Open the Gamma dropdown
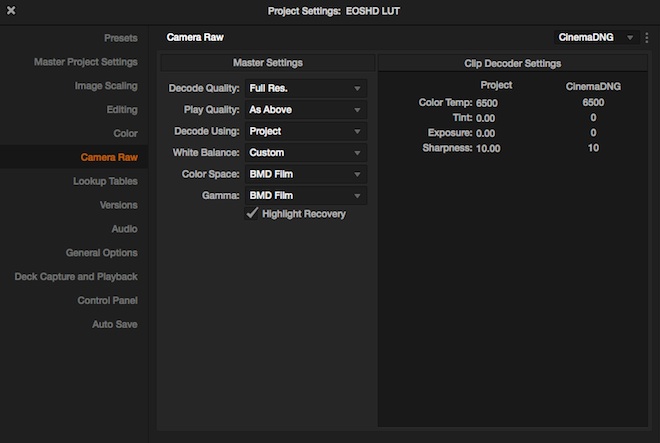The image size is (660, 443). 305,196
